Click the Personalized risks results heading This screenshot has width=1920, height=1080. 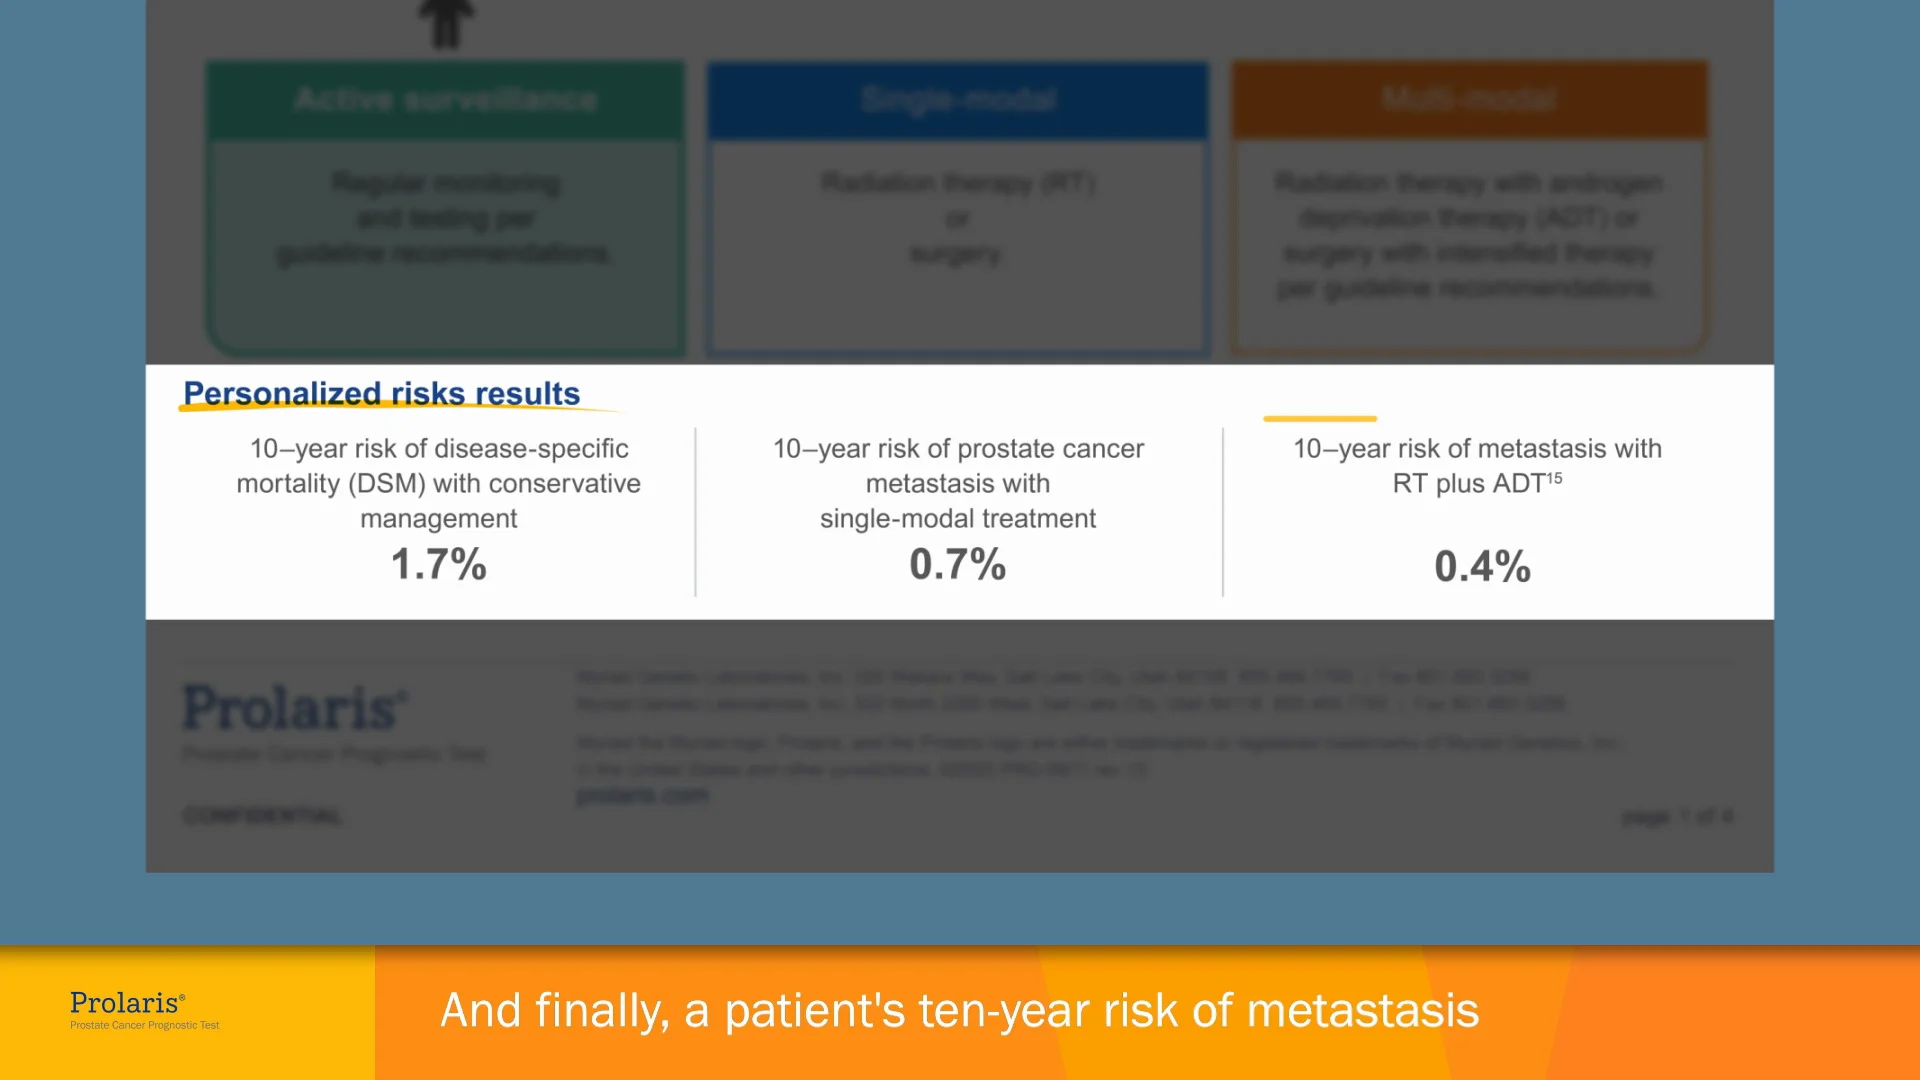(x=382, y=394)
